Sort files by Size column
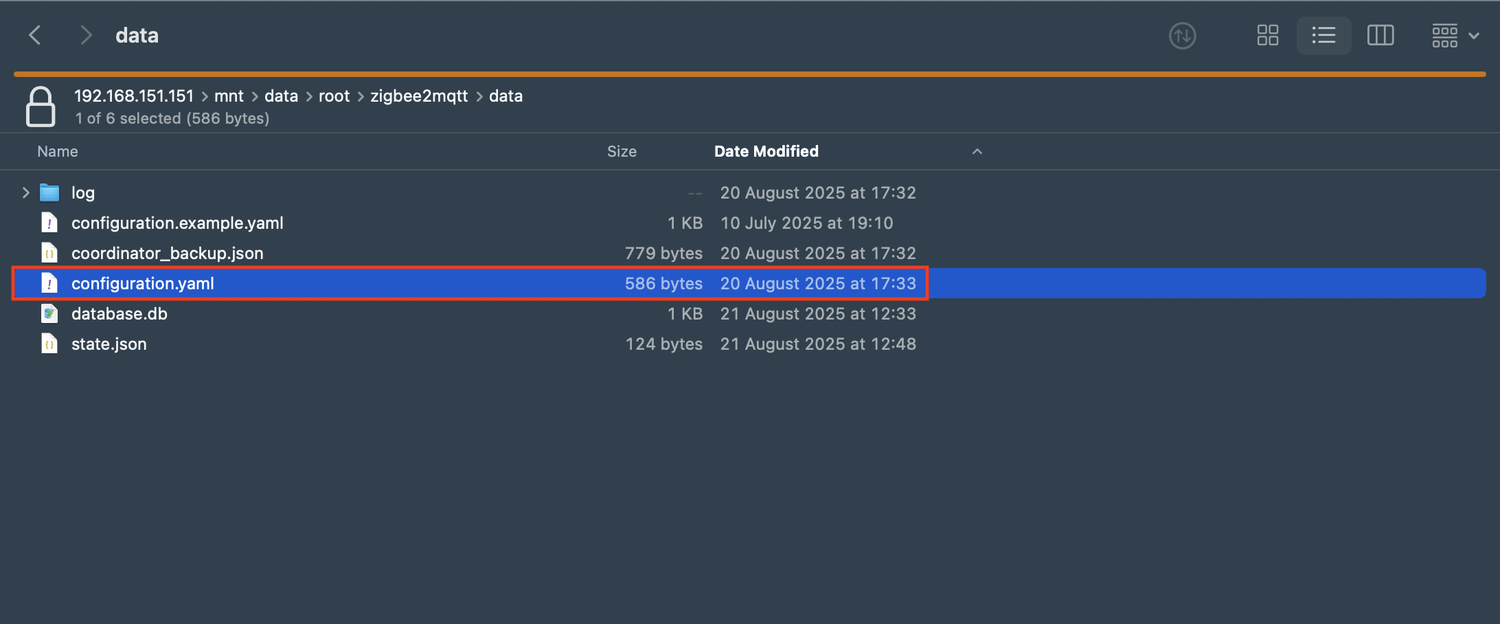This screenshot has width=1500, height=624. (621, 151)
